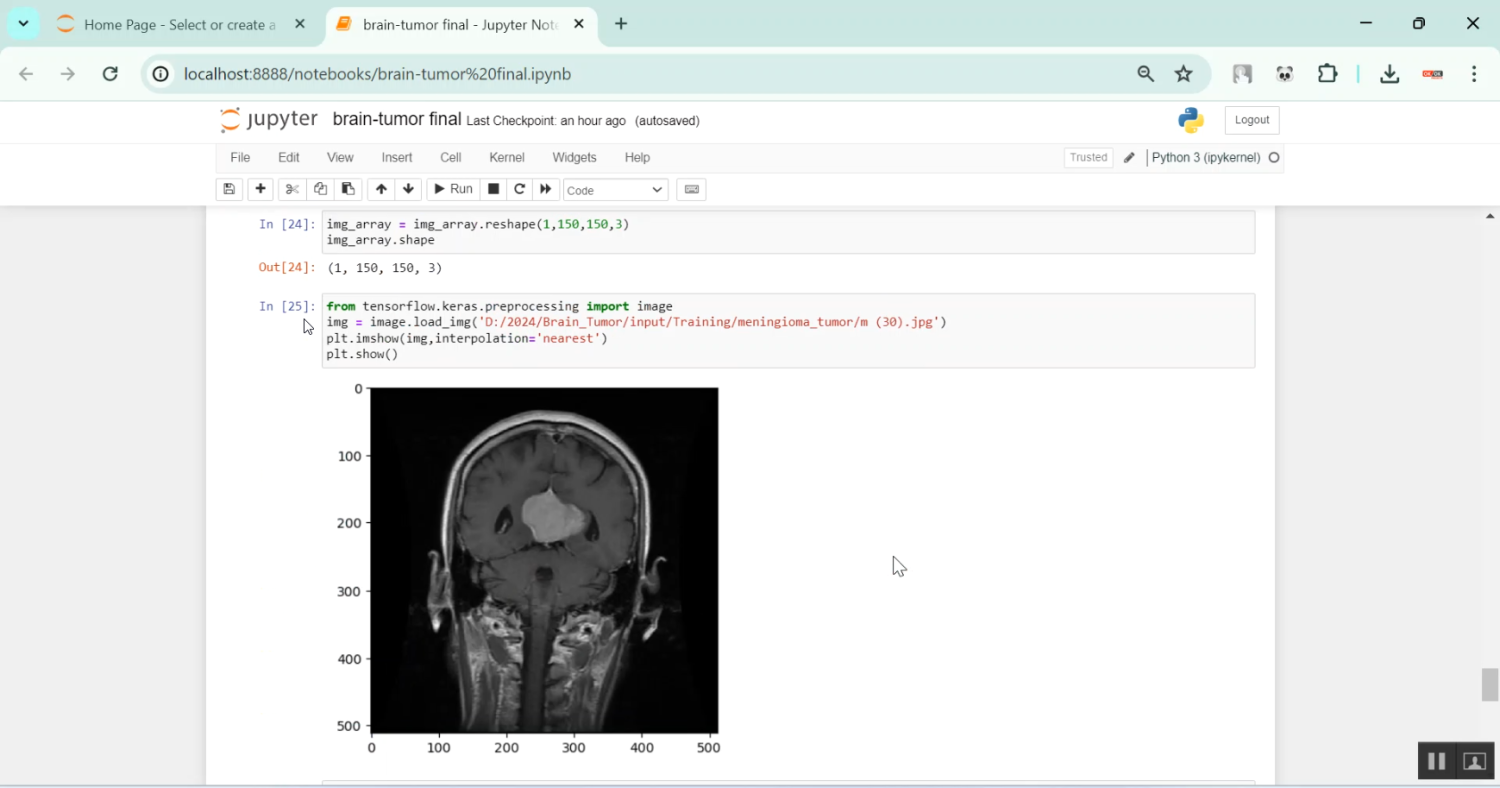This screenshot has width=1500, height=788.
Task: Open Chrome's browser menu with three dots
Action: click(x=1473, y=74)
